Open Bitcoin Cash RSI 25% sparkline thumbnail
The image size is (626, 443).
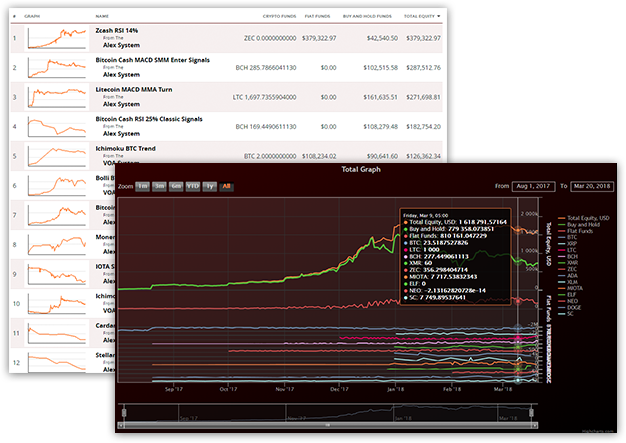[x=57, y=127]
